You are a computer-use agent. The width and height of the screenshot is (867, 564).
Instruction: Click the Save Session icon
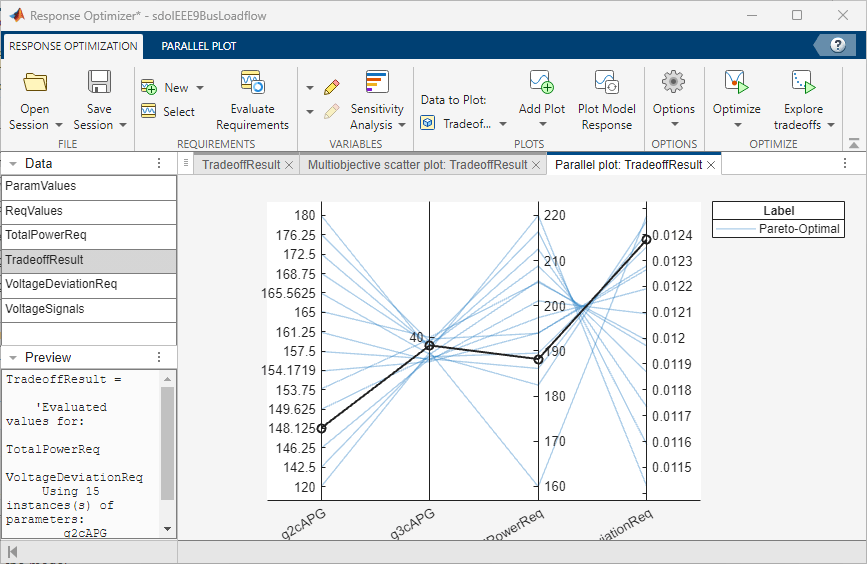[99, 84]
